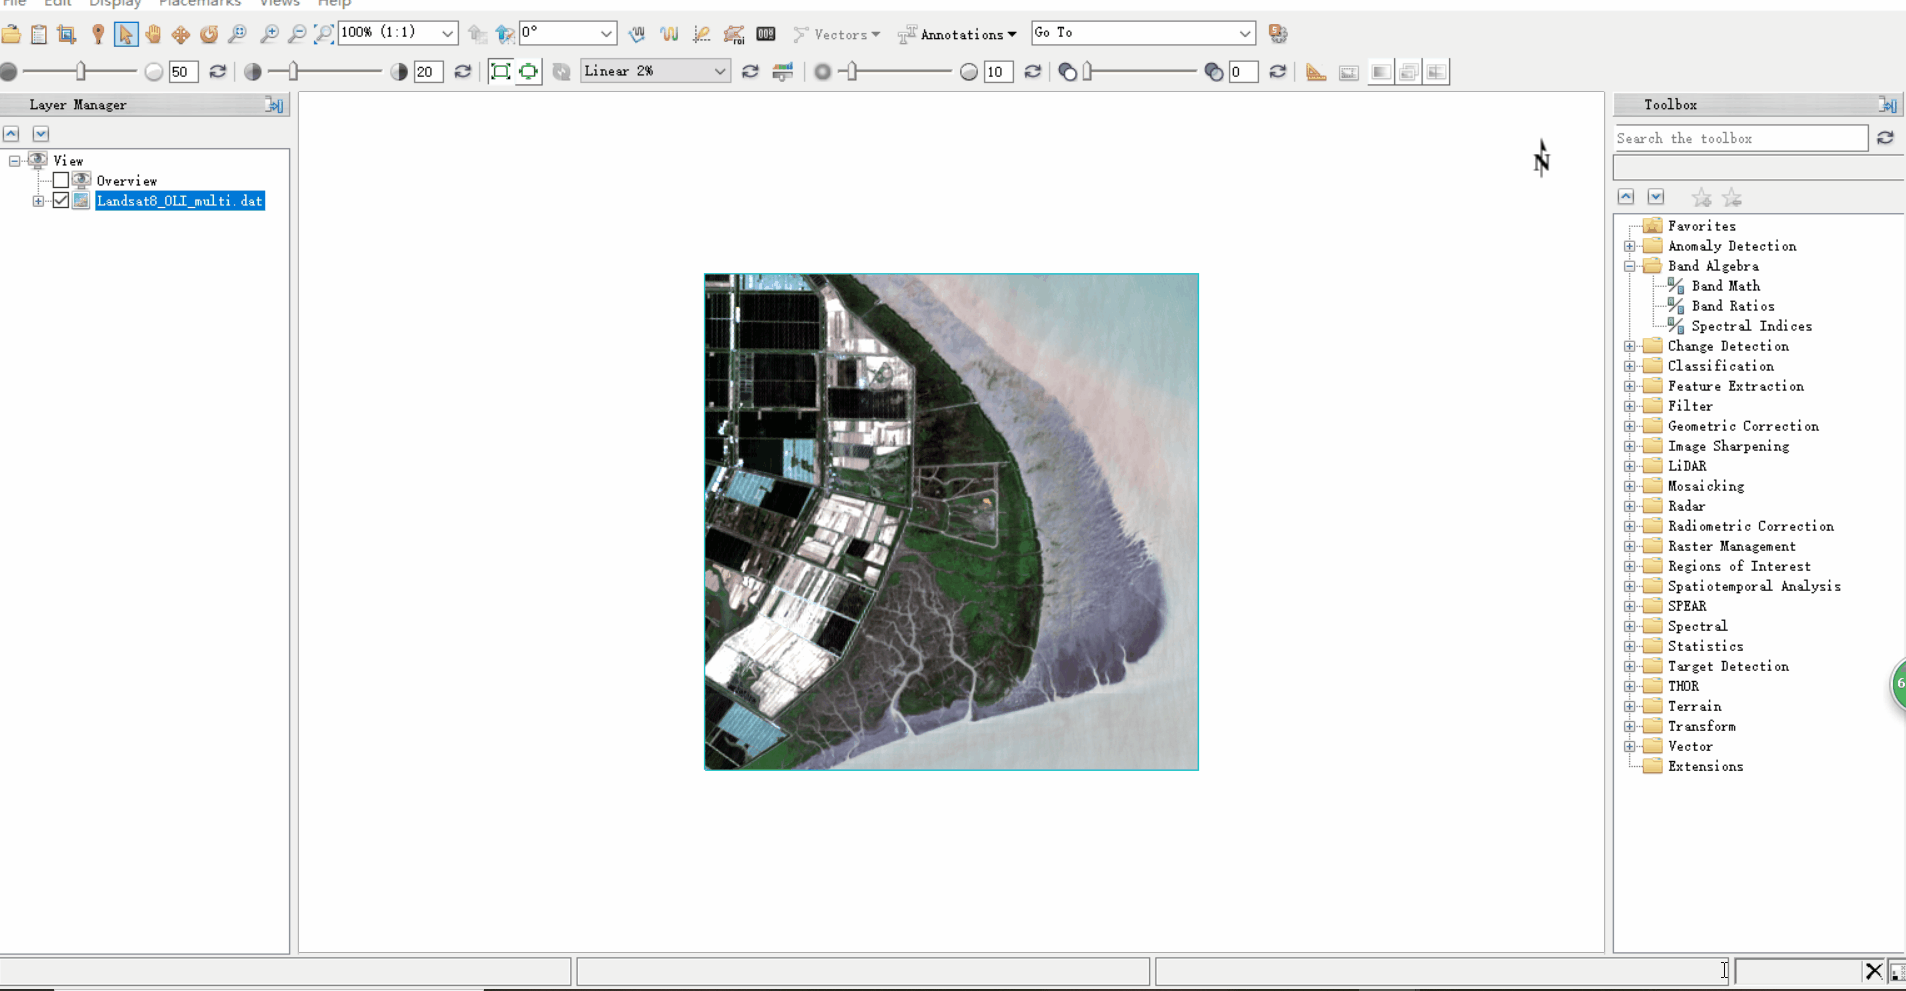
Task: Click the orange gear icon beside Go To
Action: (1278, 34)
